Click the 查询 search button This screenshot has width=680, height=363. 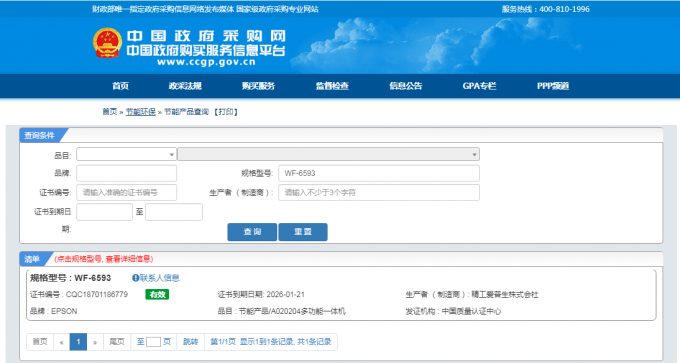pos(252,232)
